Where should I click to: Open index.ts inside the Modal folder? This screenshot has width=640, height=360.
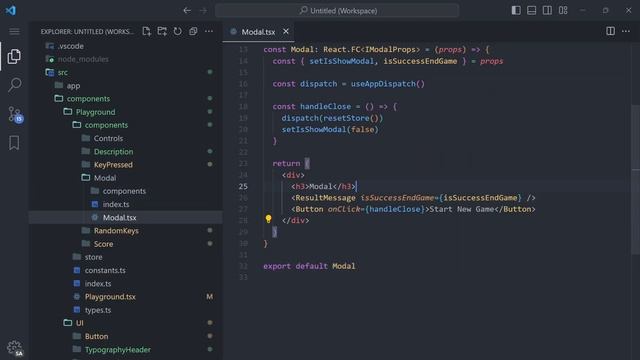click(116, 204)
